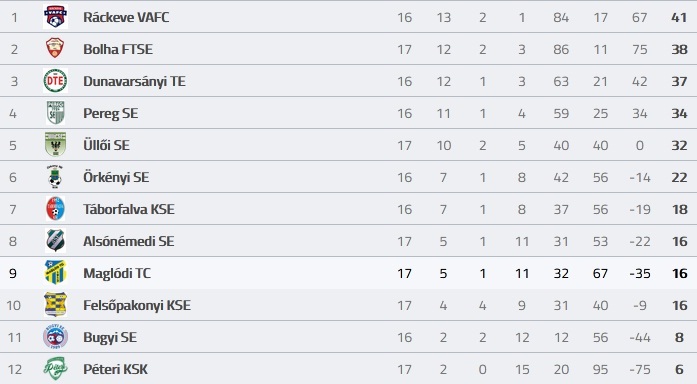
Task: Click the Dunavarsányi TE team name
Action: pos(134,82)
